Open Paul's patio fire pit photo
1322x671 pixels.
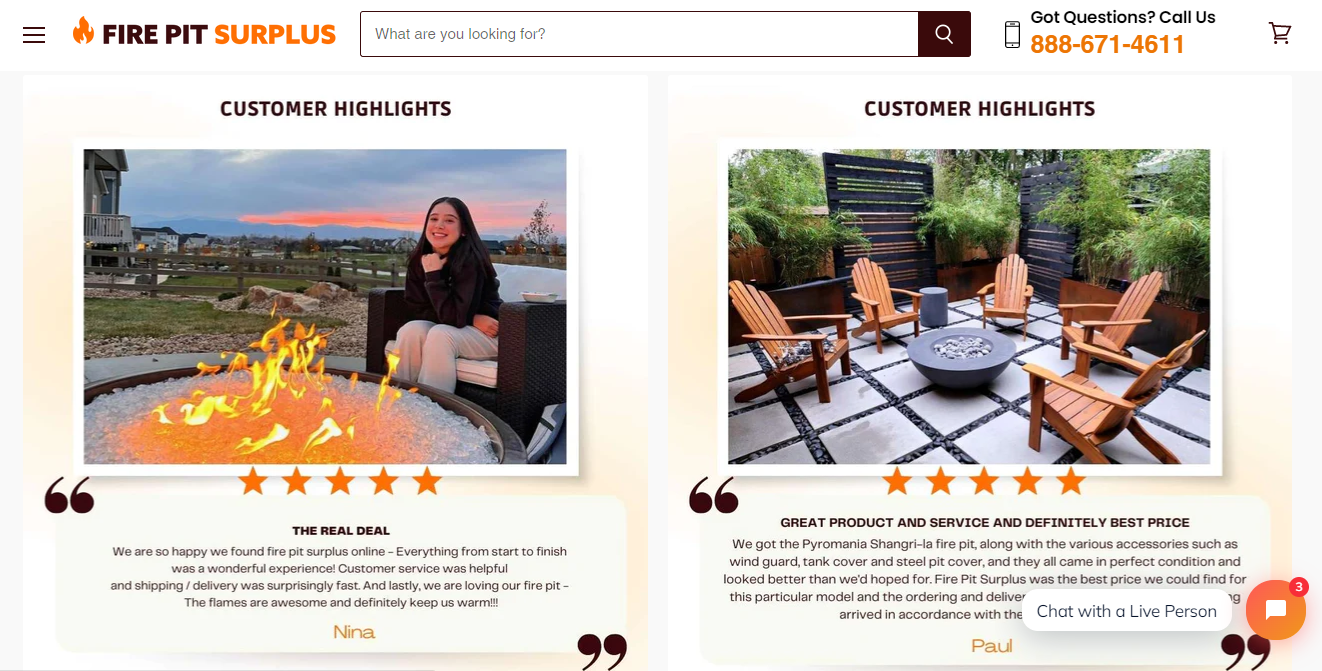969,307
